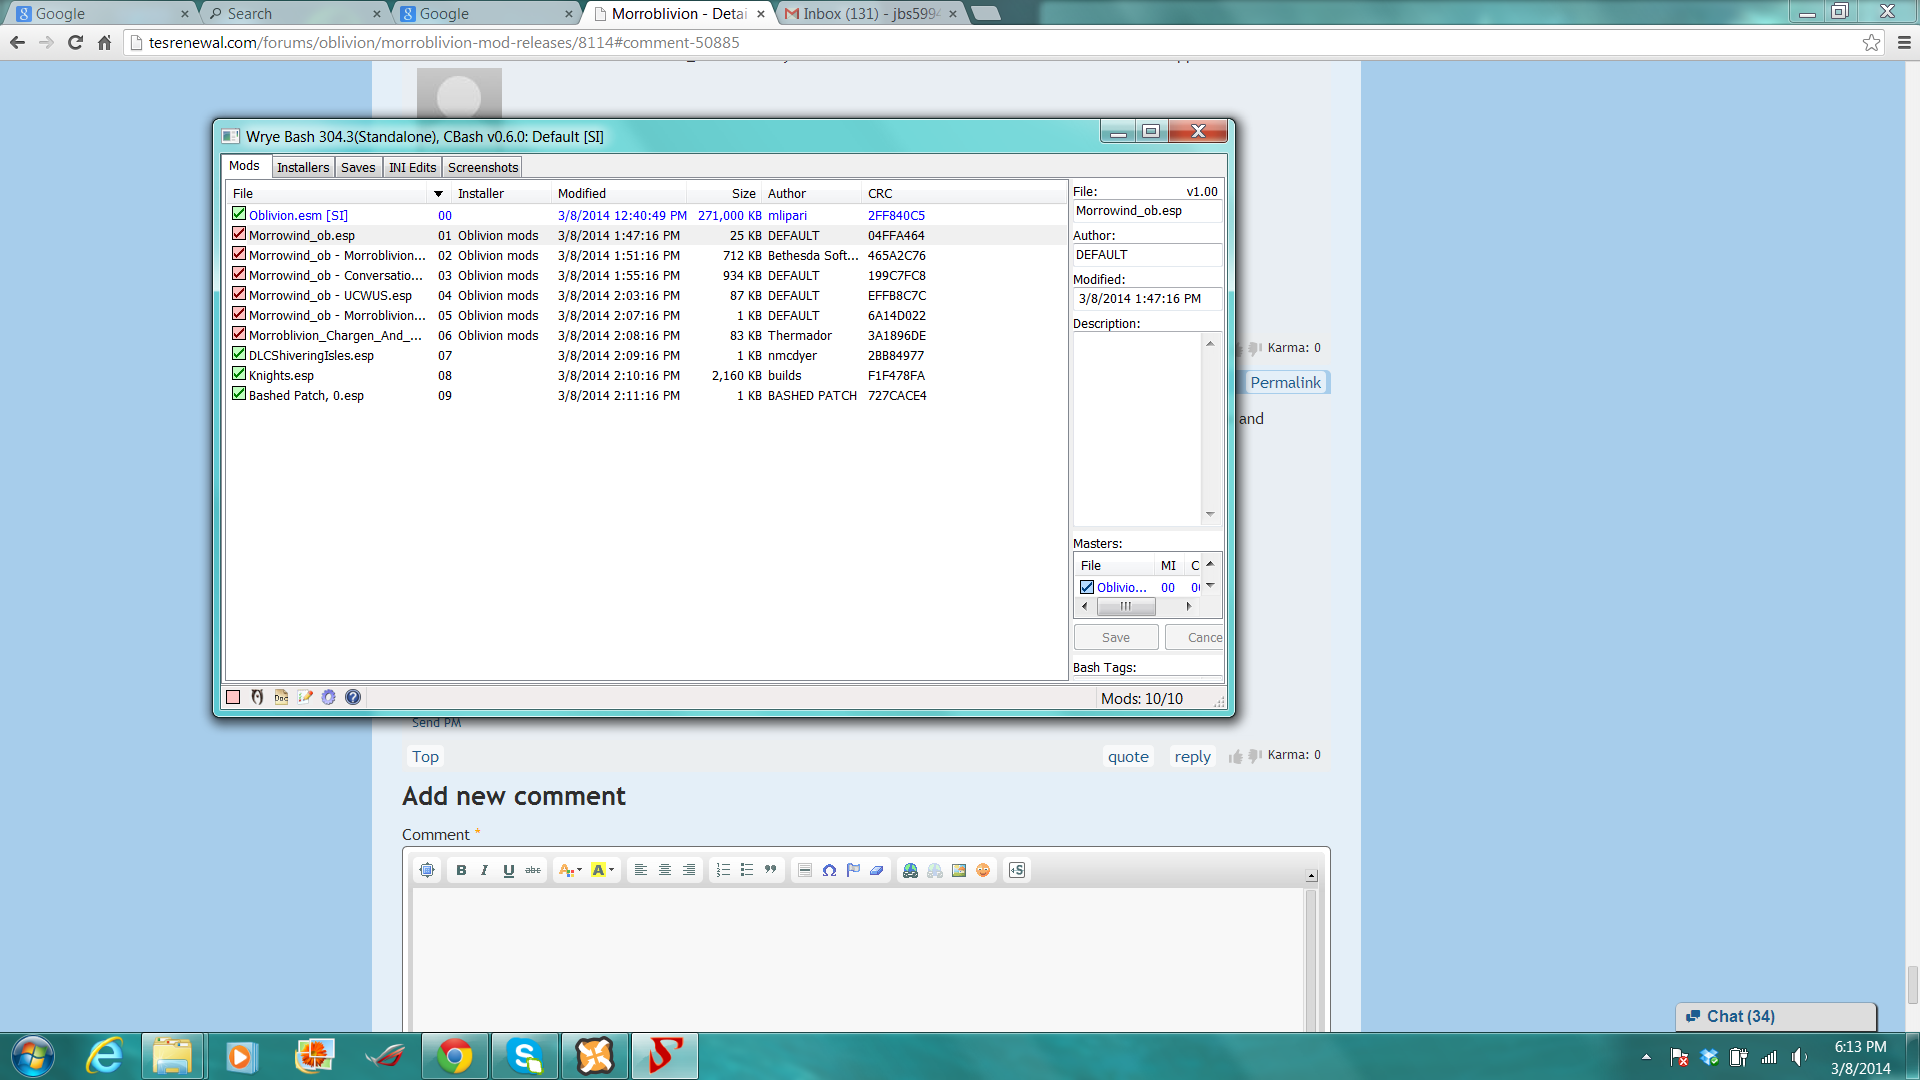Open the Doc Browser icon in Wrye Bash
This screenshot has width=1920, height=1080.
click(281, 697)
